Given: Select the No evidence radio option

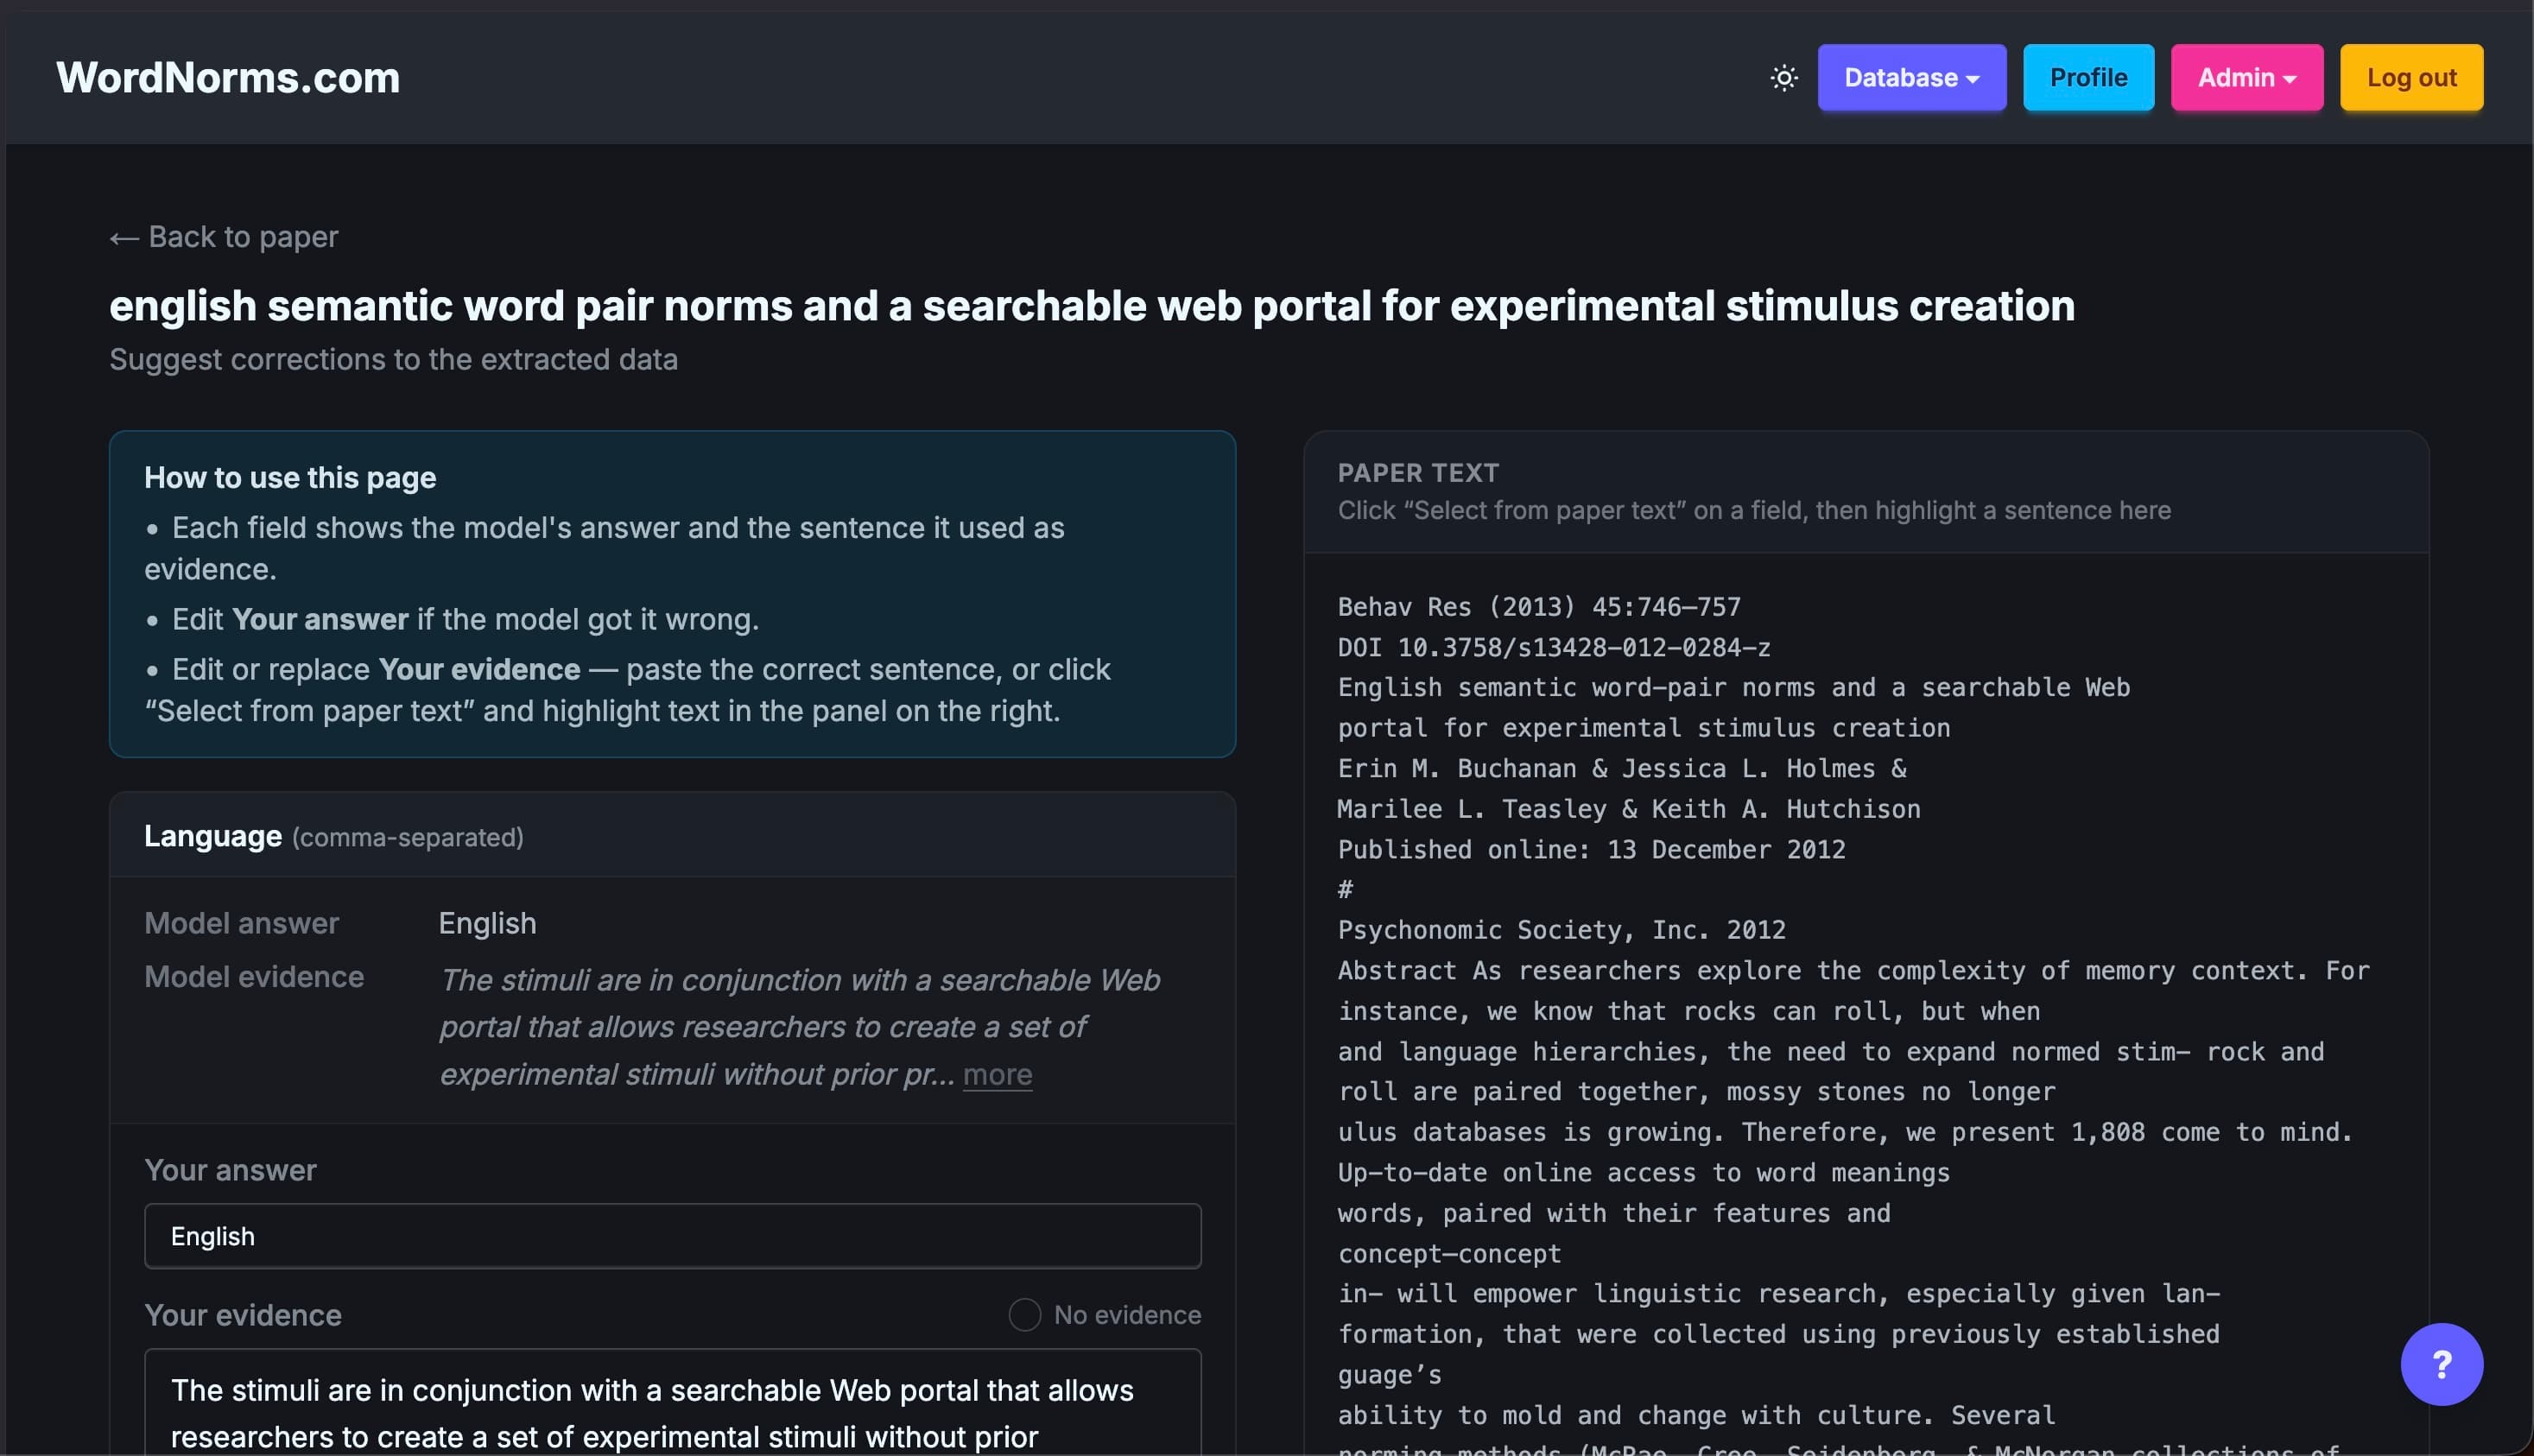Looking at the screenshot, I should [1024, 1314].
